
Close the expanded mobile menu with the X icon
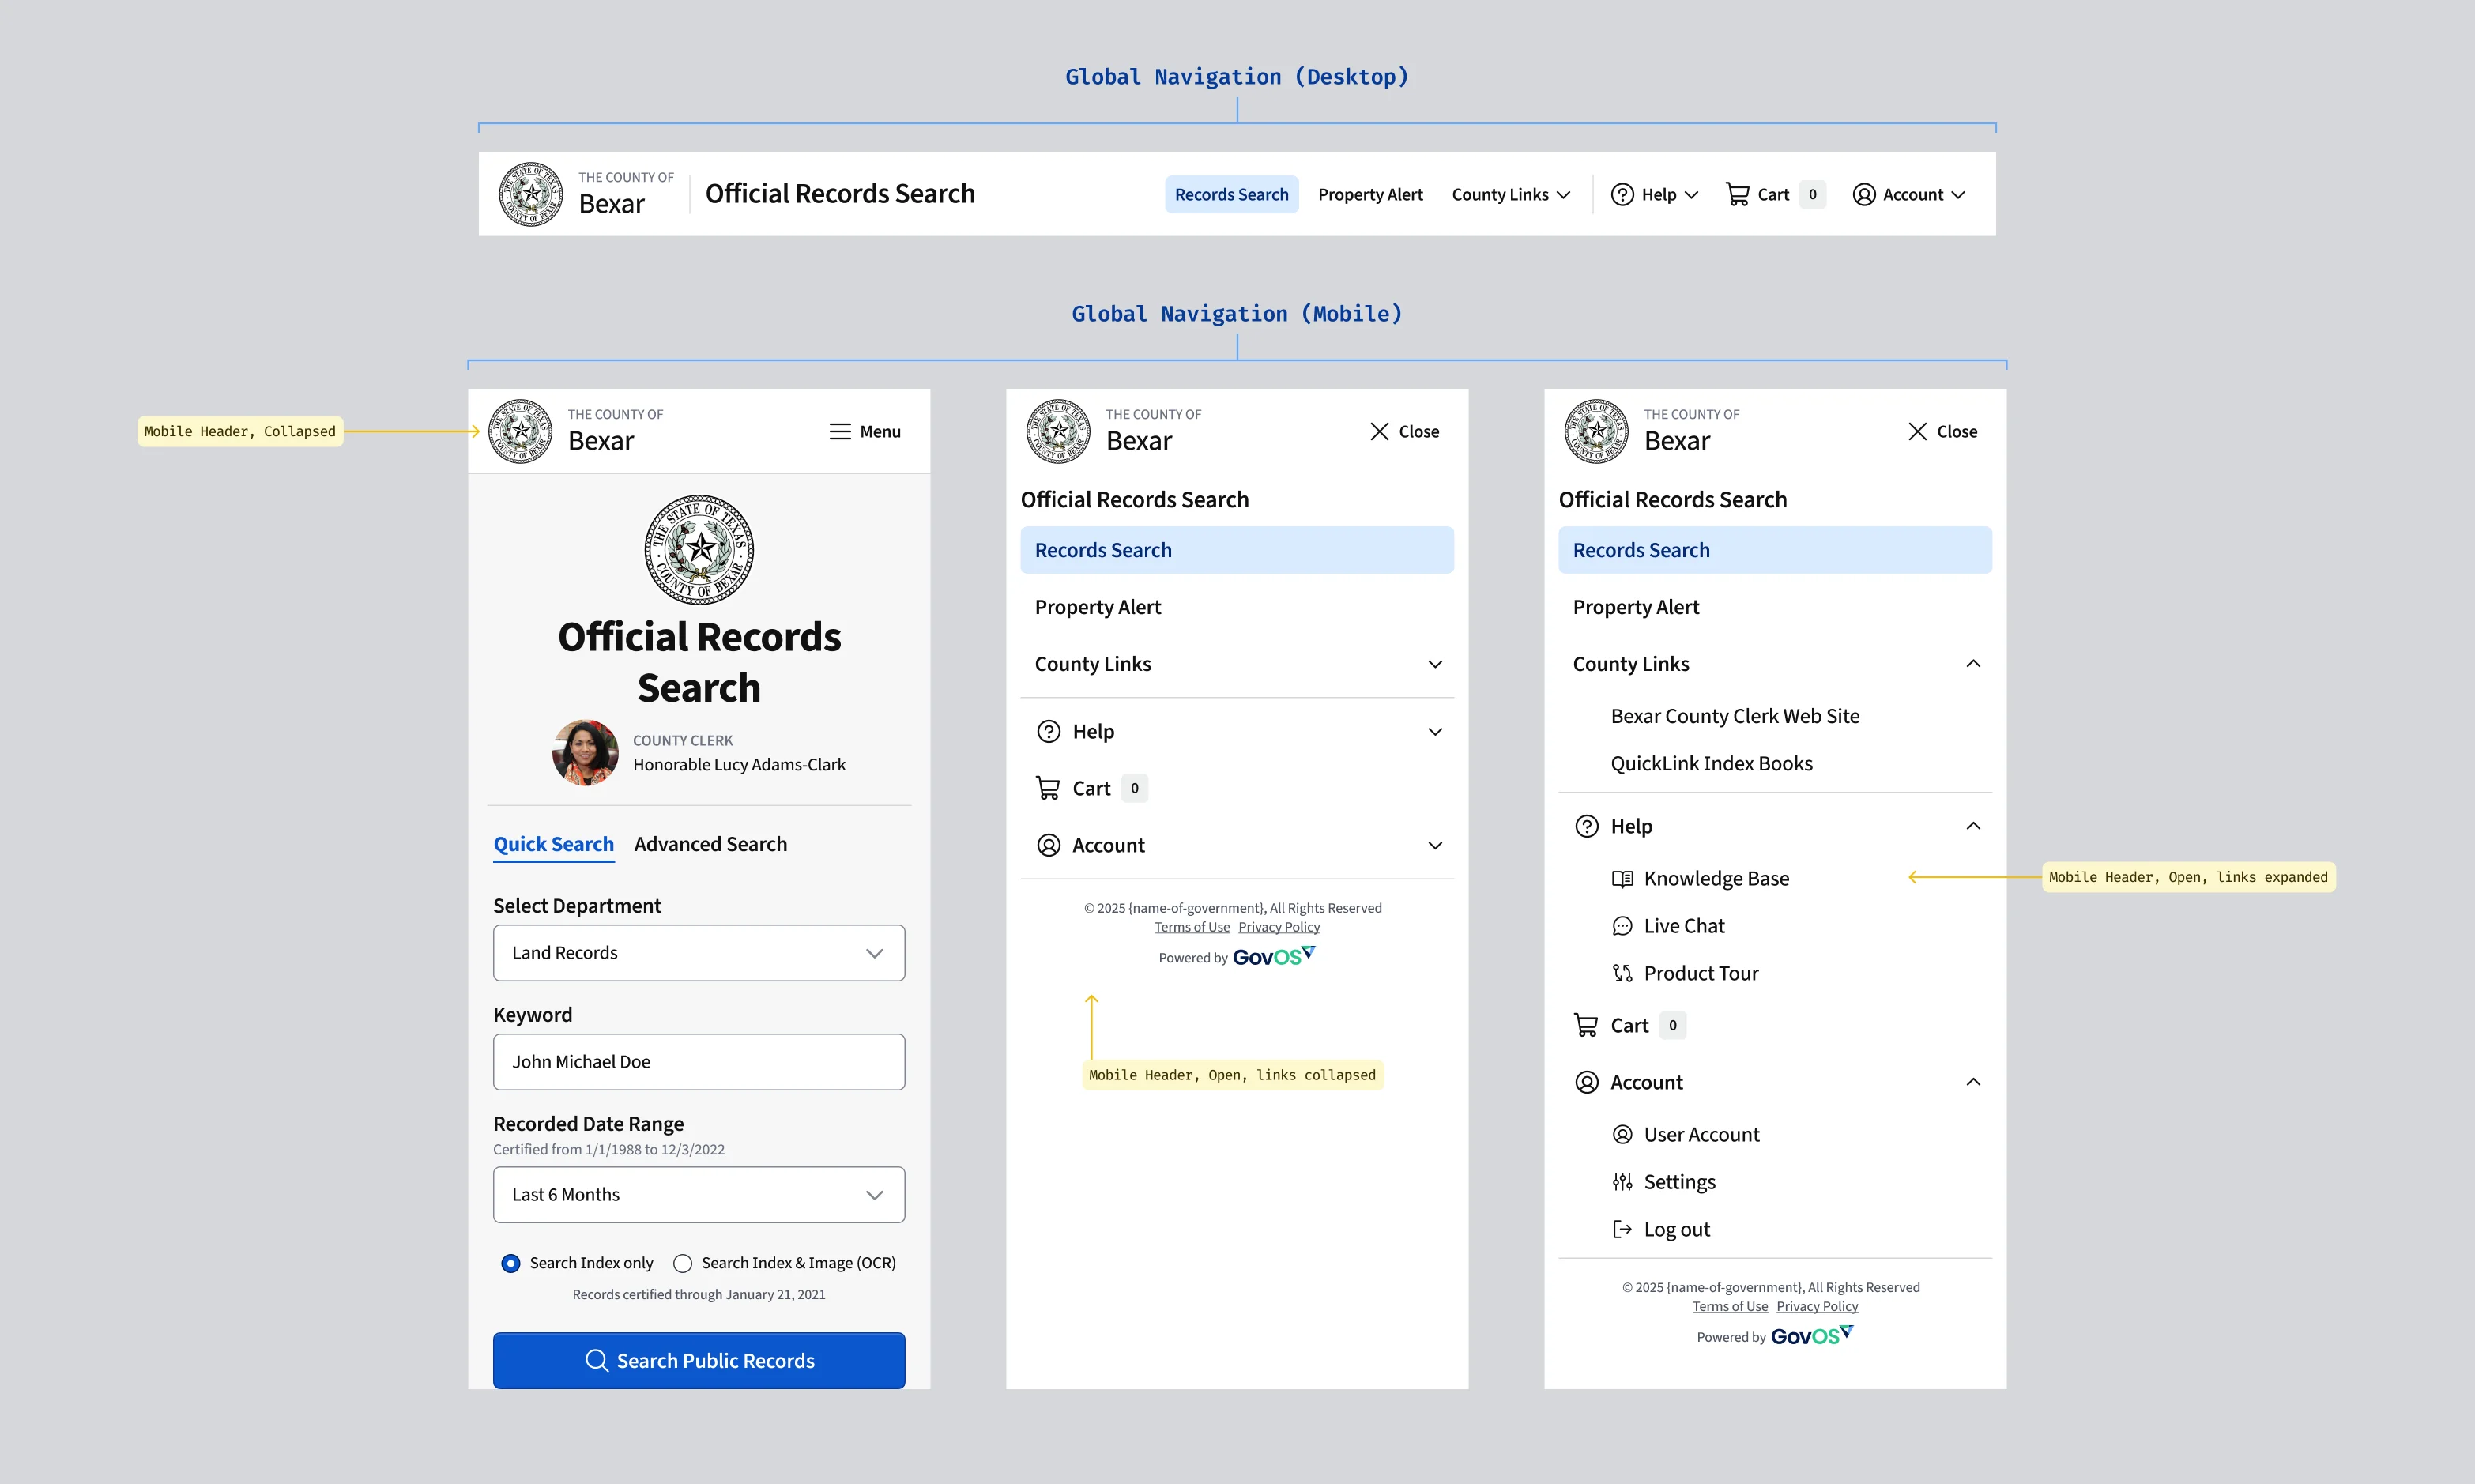(1917, 431)
